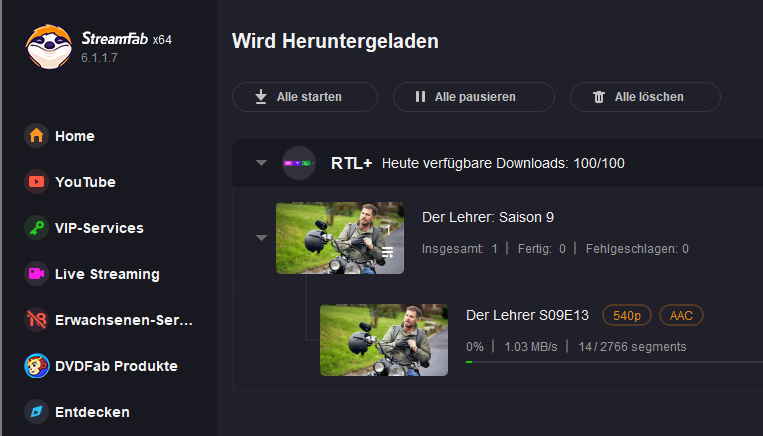The height and width of the screenshot is (436, 763).
Task: Pause all downloads with Alle pausieren
Action: tap(473, 97)
